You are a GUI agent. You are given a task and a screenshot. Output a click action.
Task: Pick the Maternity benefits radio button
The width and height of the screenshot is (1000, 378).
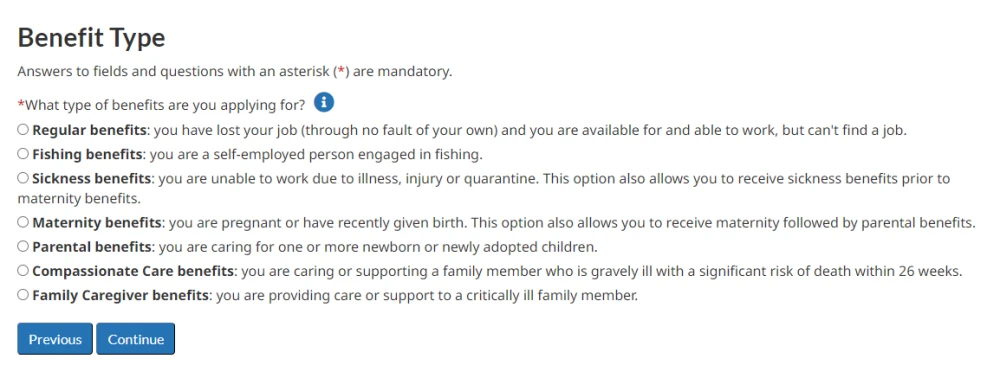[23, 222]
